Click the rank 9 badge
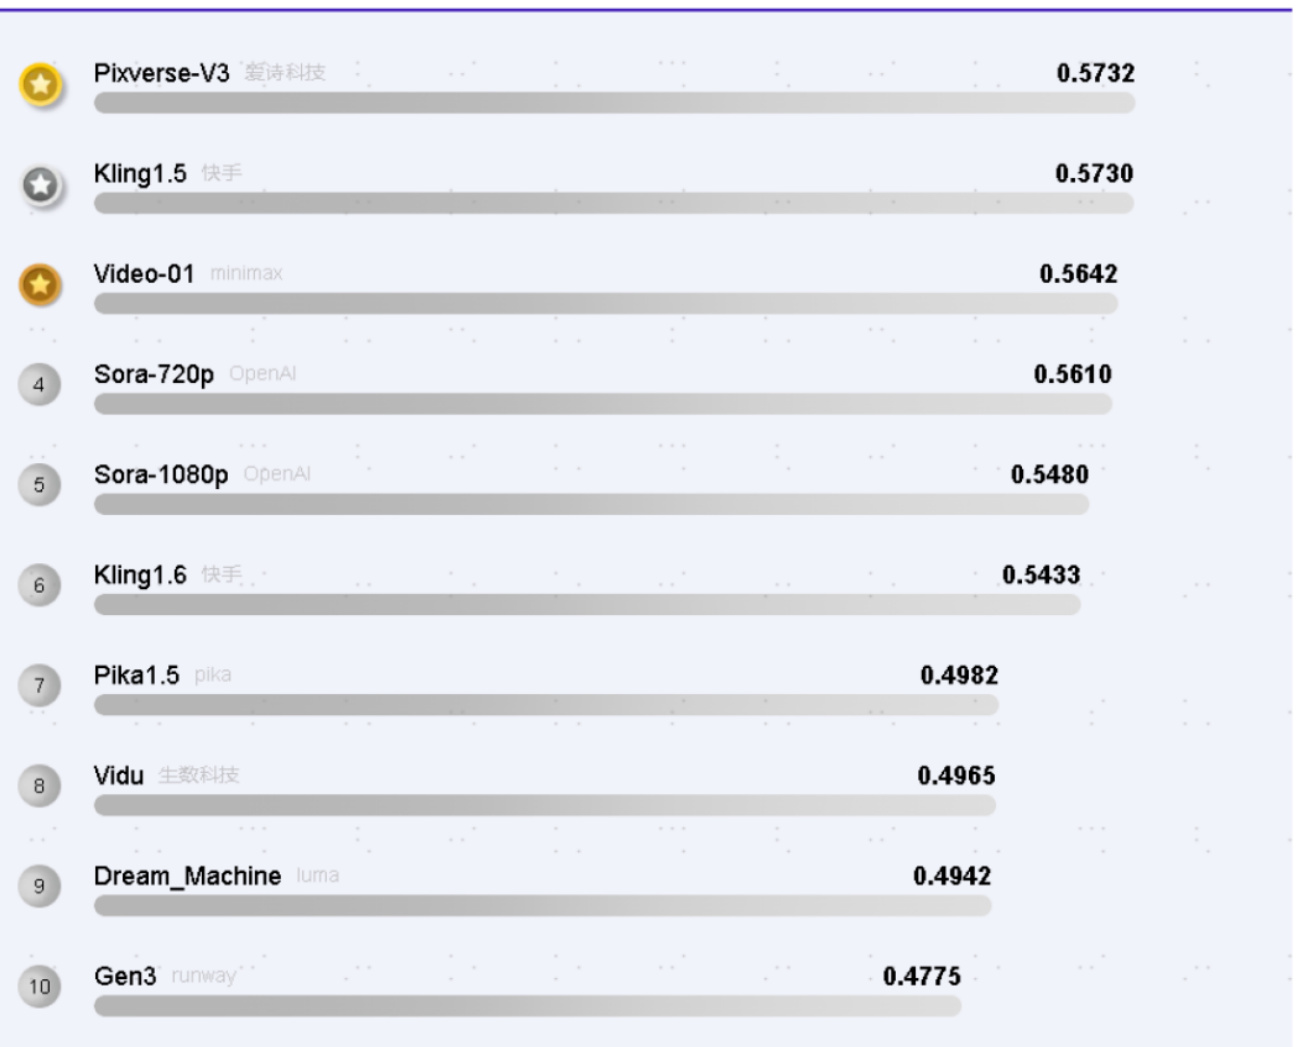Image resolution: width=1296 pixels, height=1047 pixels. coord(39,886)
